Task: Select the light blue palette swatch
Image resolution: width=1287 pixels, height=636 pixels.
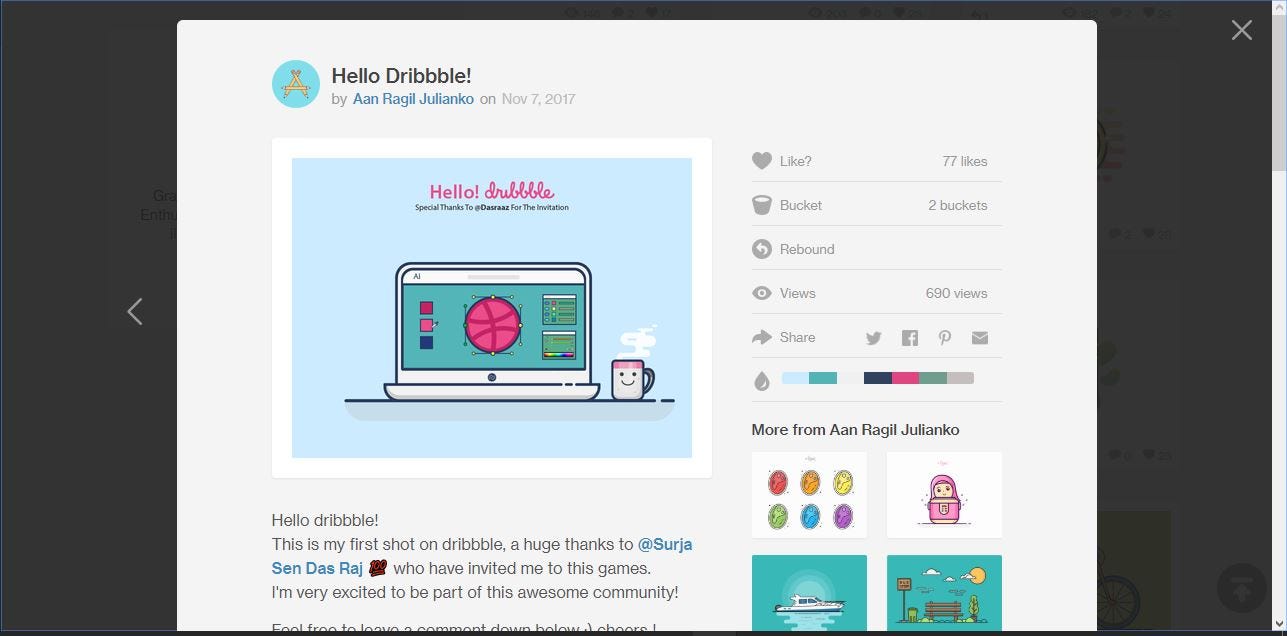Action: 795,378
